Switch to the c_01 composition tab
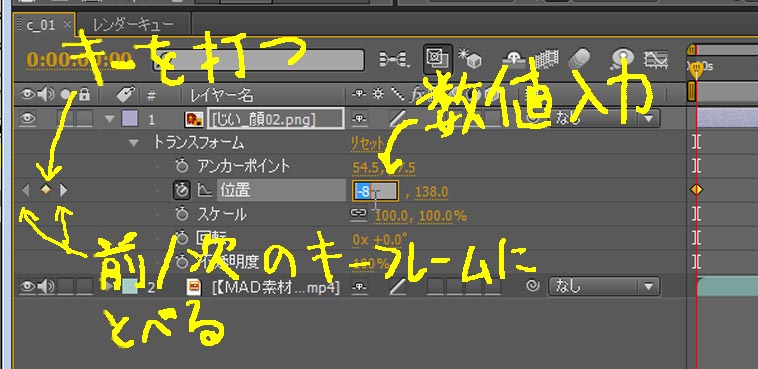The image size is (758, 369). coord(41,25)
